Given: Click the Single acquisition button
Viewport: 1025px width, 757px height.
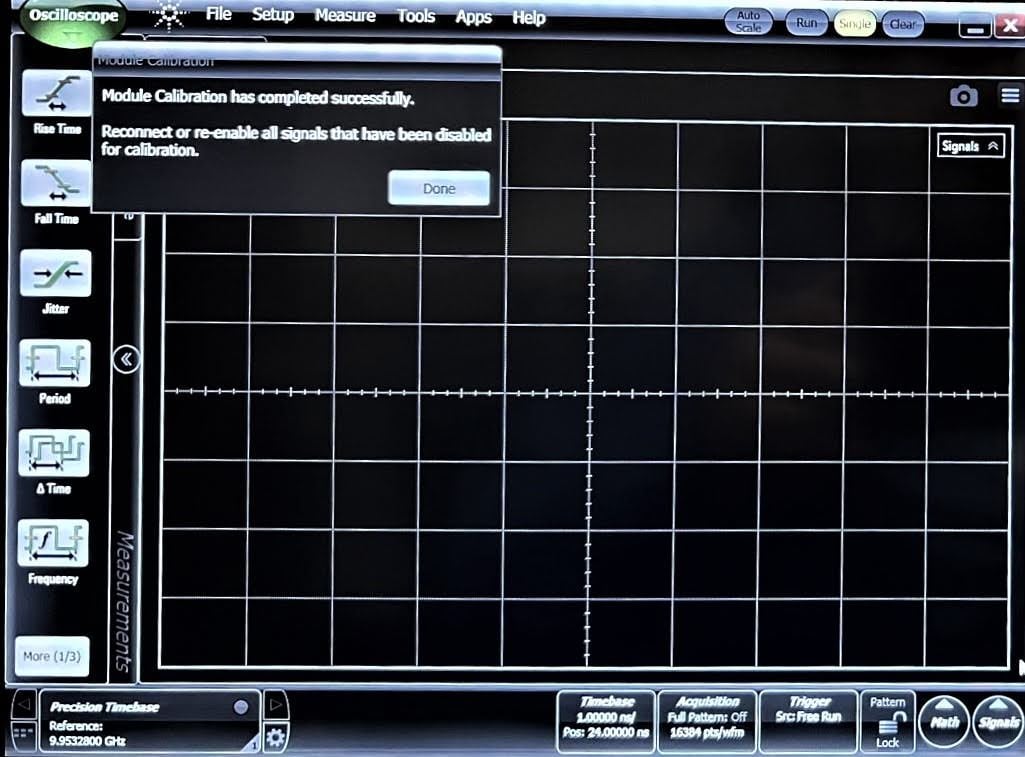Looking at the screenshot, I should pos(854,24).
